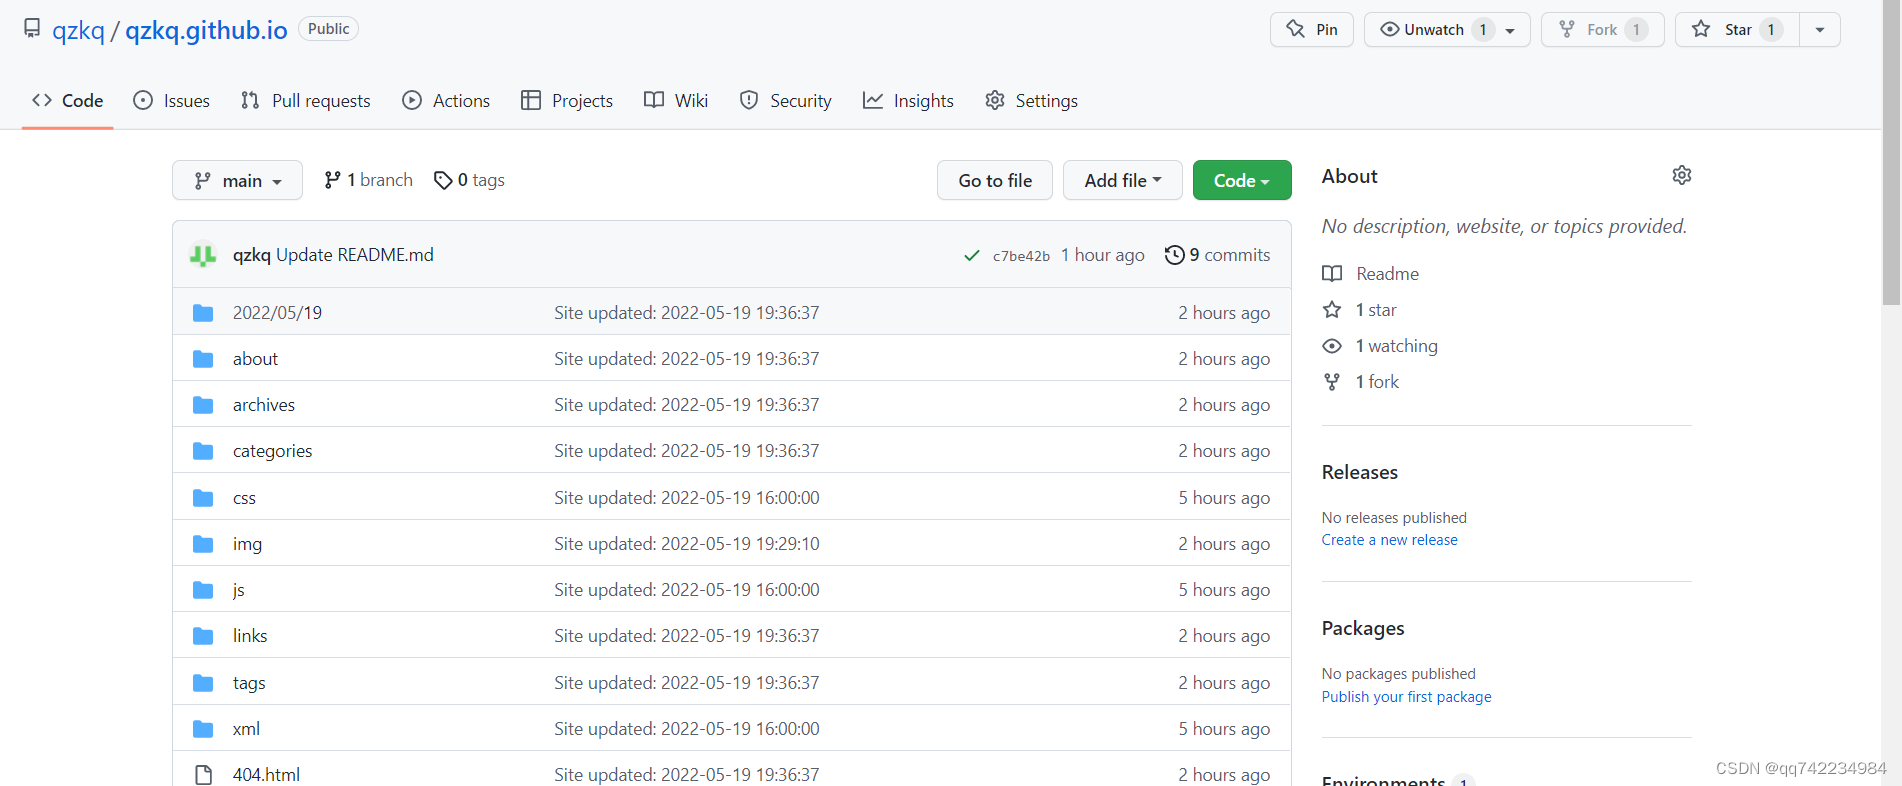Open the archives folder
This screenshot has width=1902, height=786.
click(264, 405)
